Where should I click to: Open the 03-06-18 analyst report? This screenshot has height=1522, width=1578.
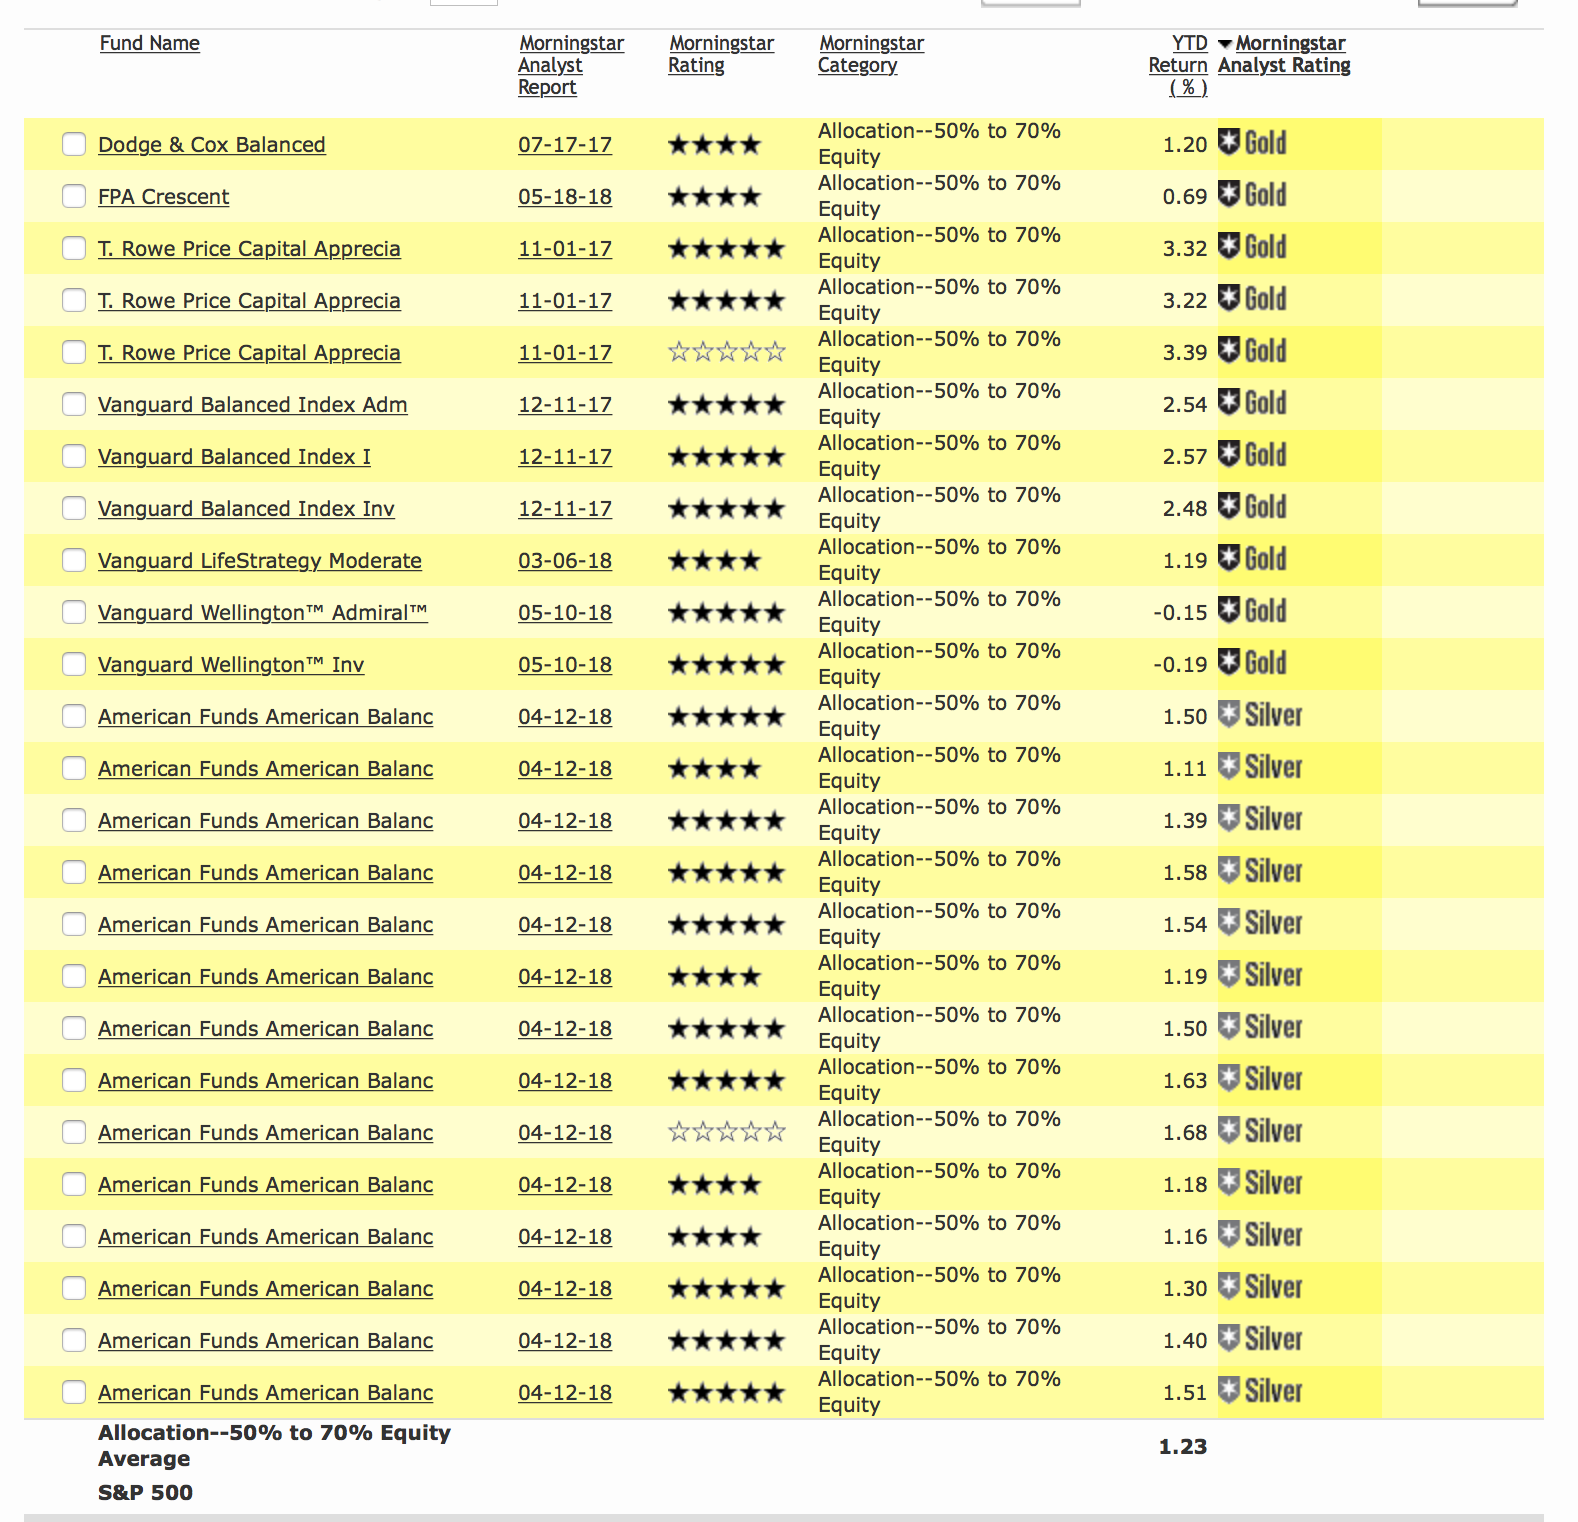565,560
